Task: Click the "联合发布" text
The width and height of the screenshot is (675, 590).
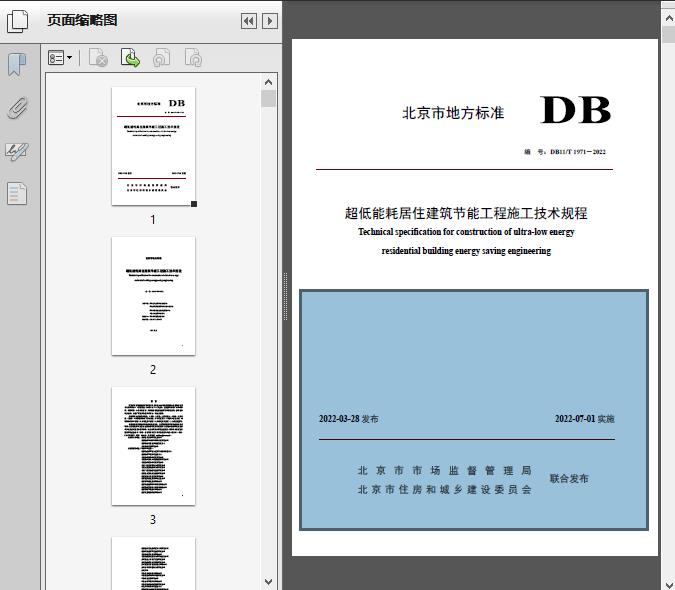Action: coord(569,479)
